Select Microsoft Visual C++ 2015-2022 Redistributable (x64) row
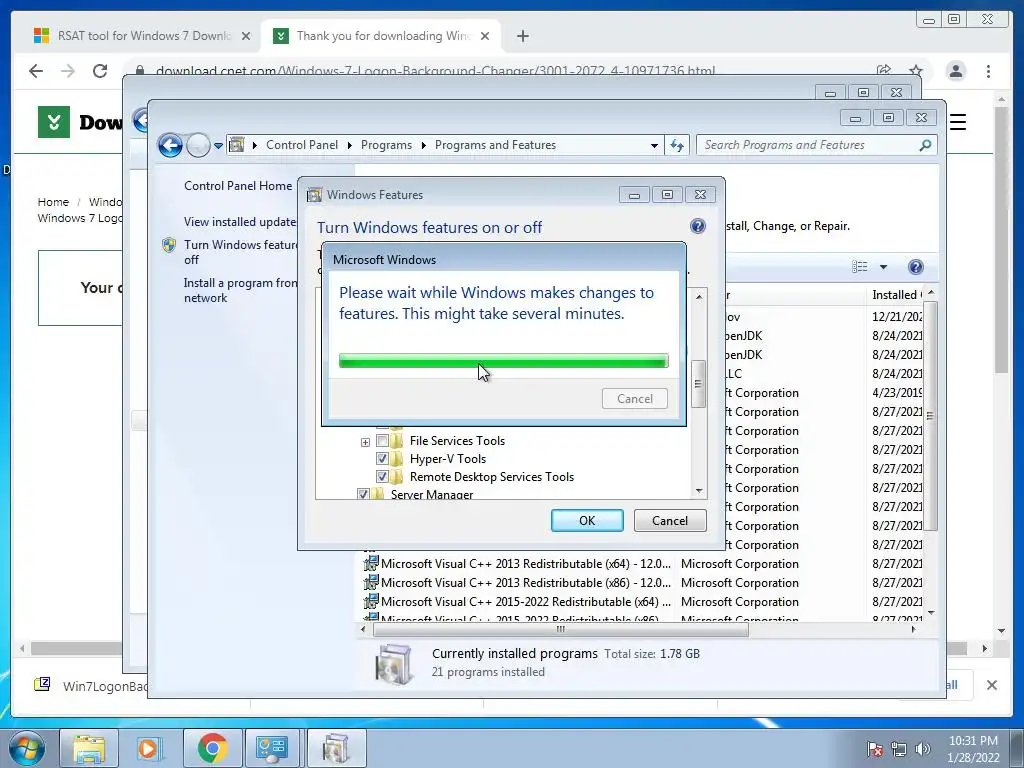Screen dimensions: 1024x768 tap(643, 601)
